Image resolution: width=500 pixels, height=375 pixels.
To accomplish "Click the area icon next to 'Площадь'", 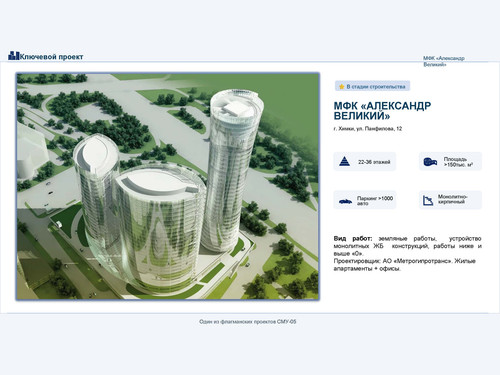I will click(430, 162).
